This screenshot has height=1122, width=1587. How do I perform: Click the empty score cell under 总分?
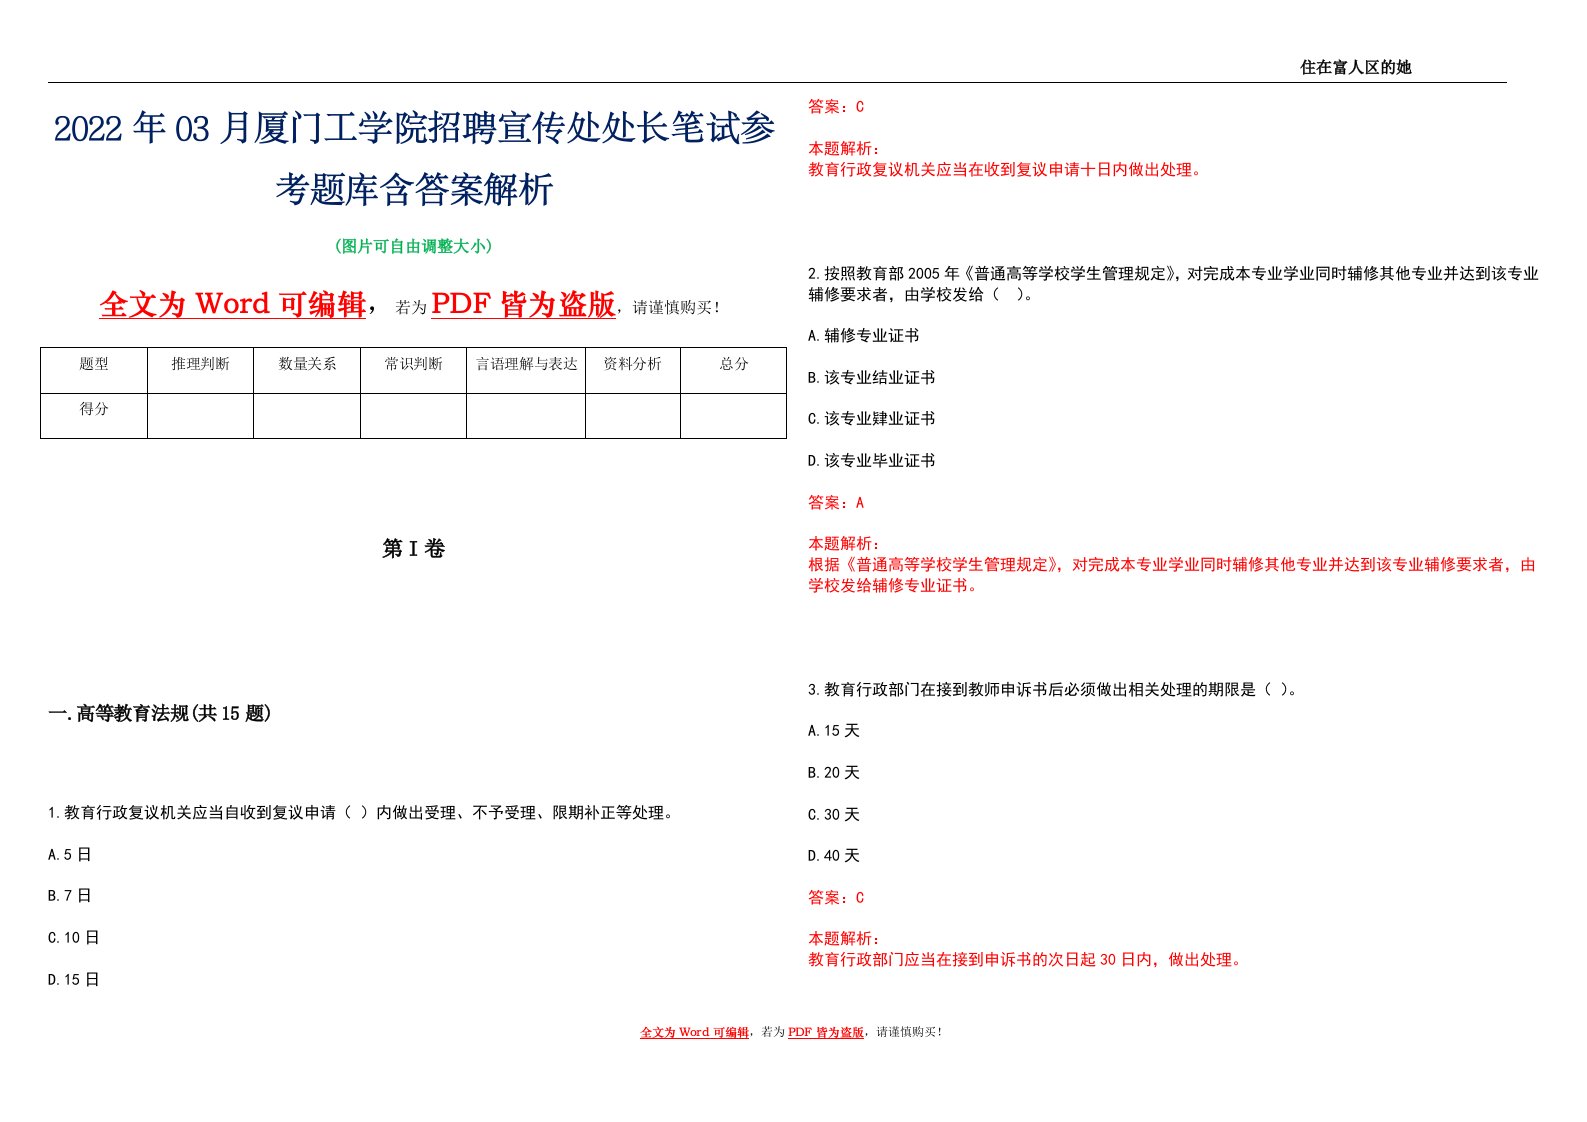click(734, 416)
